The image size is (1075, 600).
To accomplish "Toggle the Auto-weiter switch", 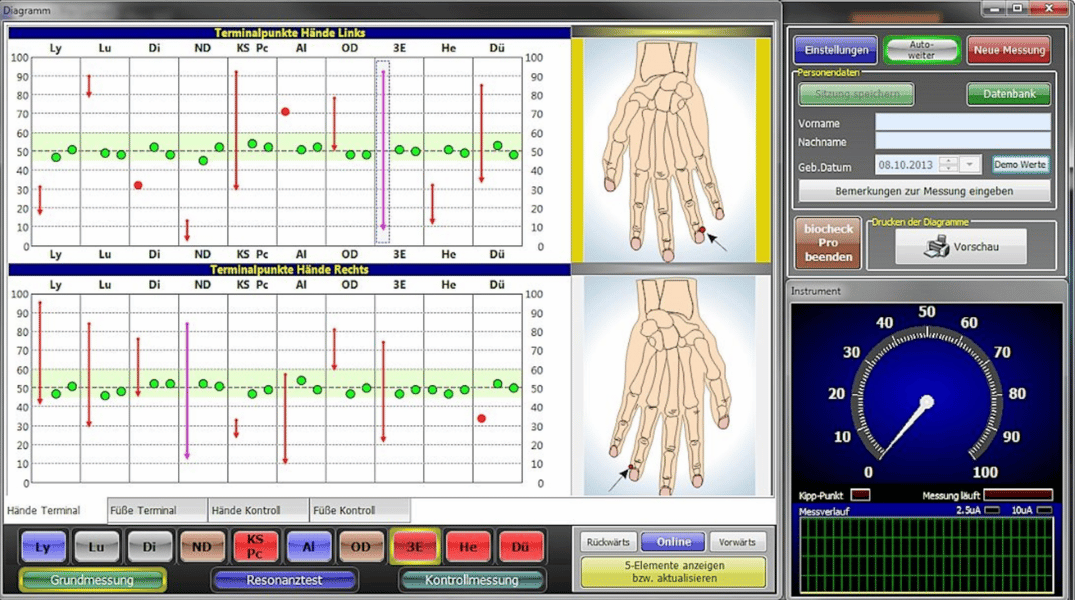I will (x=921, y=49).
